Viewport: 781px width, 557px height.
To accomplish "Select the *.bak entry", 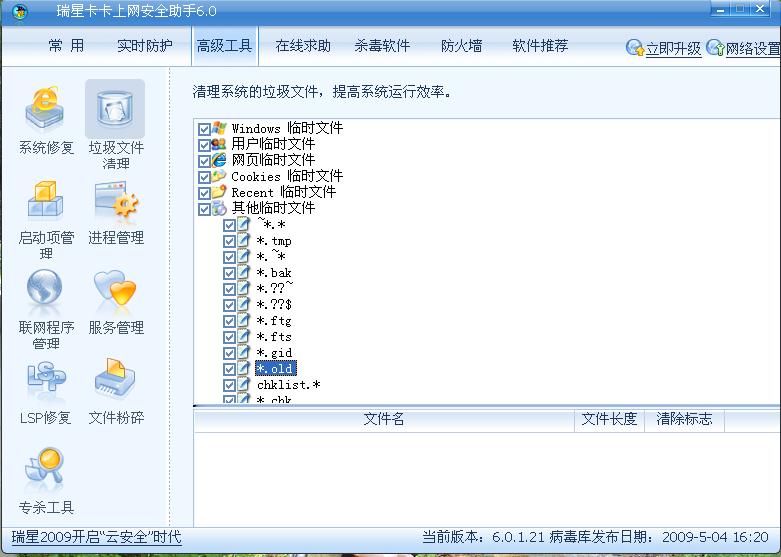I will pyautogui.click(x=274, y=273).
